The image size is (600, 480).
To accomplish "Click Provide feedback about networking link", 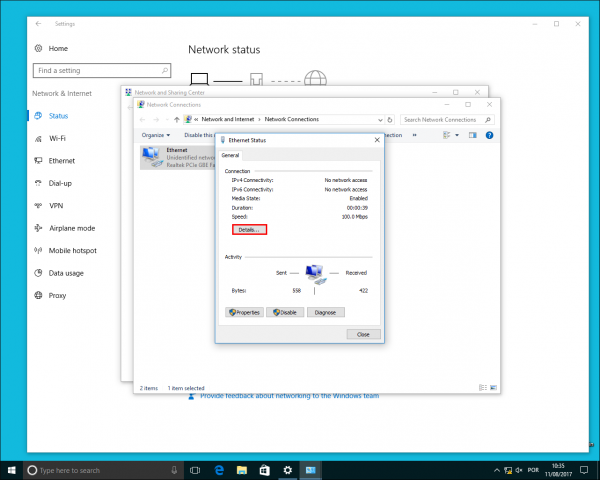I will tap(289, 396).
